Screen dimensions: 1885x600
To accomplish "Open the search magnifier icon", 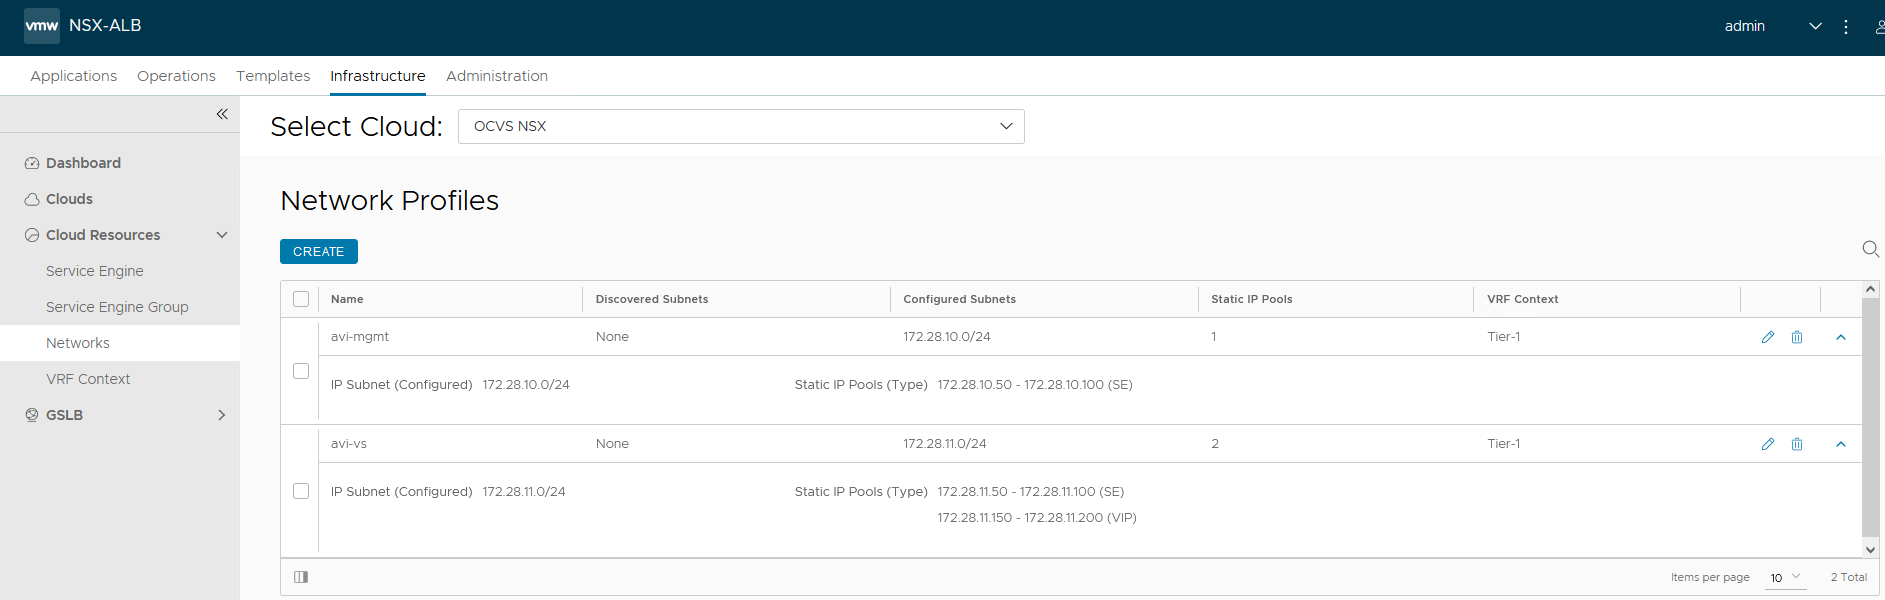I will coord(1870,249).
